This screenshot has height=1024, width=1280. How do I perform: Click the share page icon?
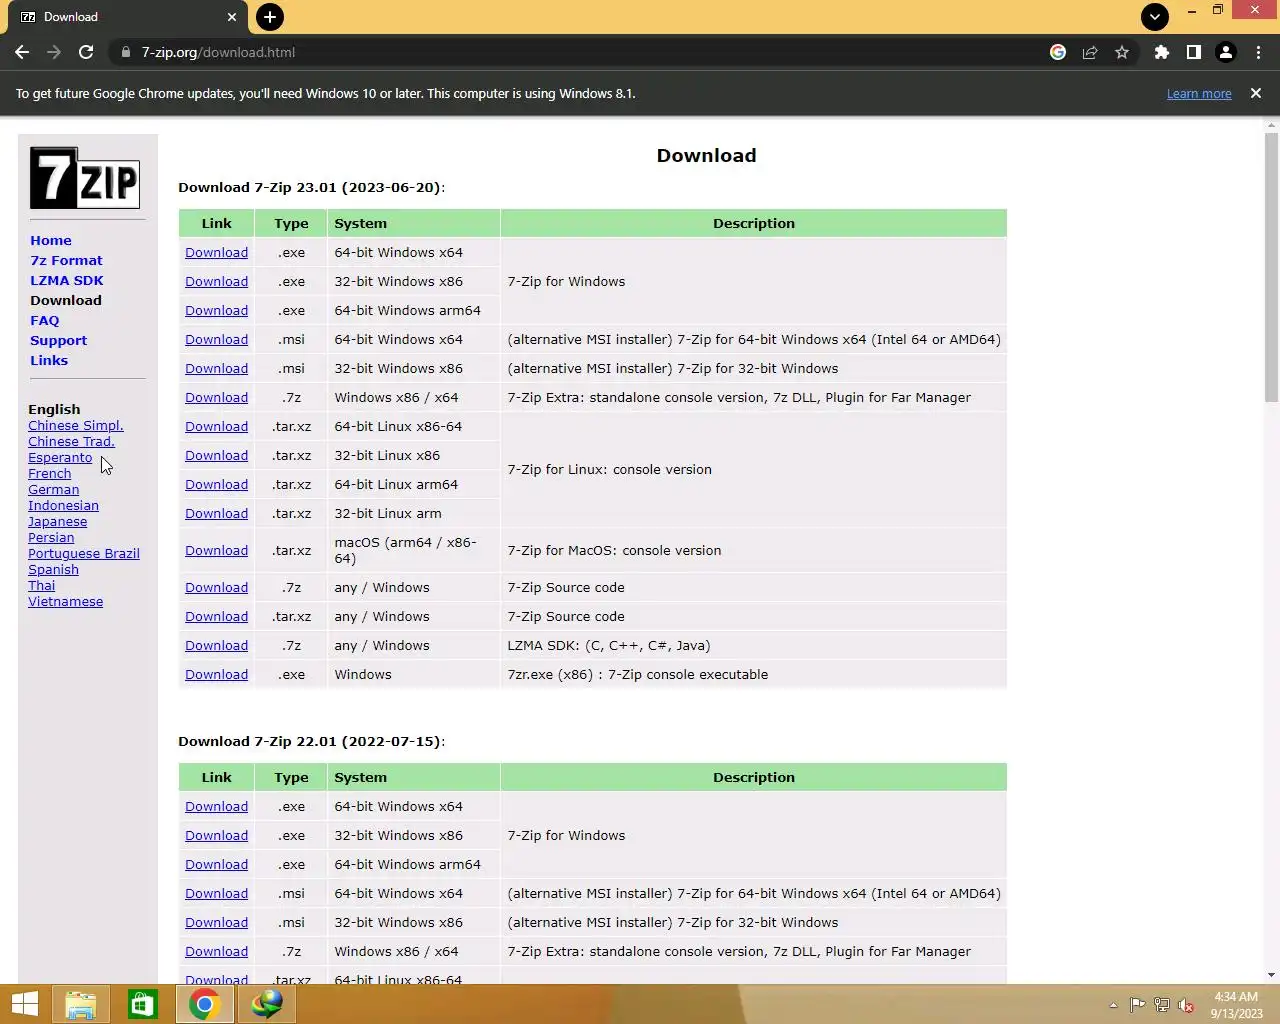click(1090, 52)
